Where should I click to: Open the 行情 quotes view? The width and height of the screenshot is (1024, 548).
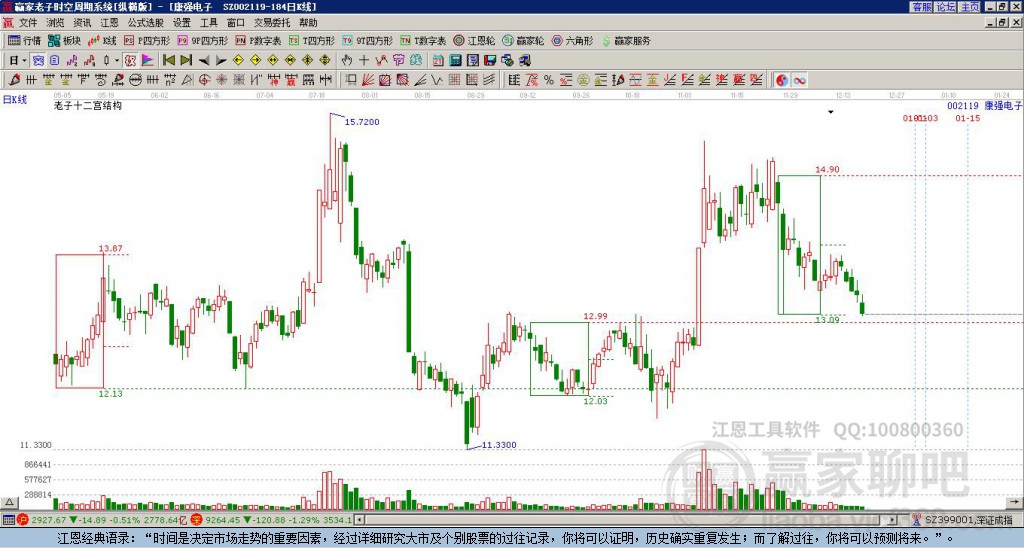point(25,40)
